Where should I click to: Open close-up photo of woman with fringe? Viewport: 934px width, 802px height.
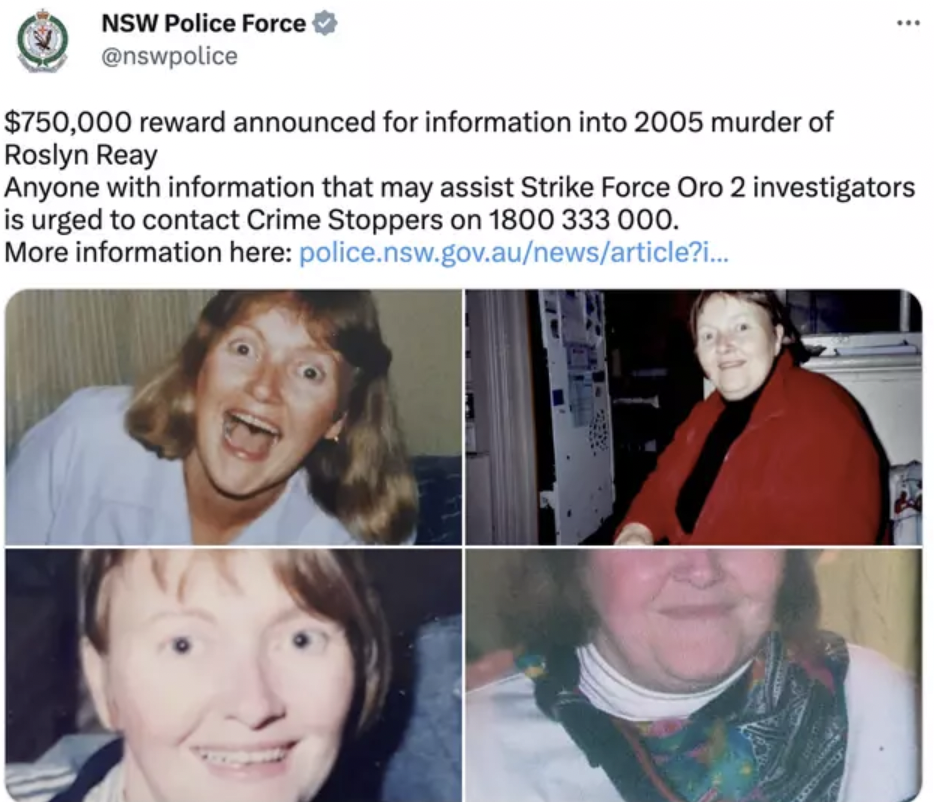point(234,675)
